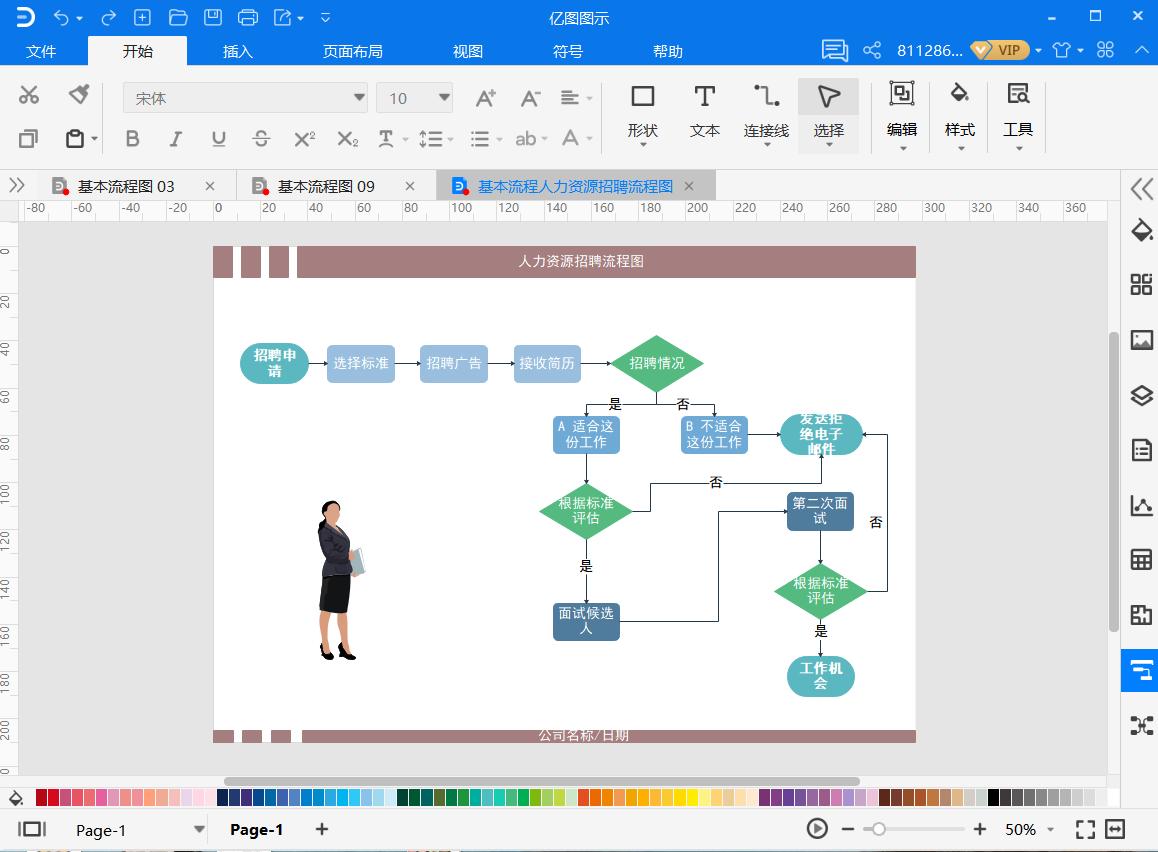Toggle bold formatting on selected text

(131, 139)
